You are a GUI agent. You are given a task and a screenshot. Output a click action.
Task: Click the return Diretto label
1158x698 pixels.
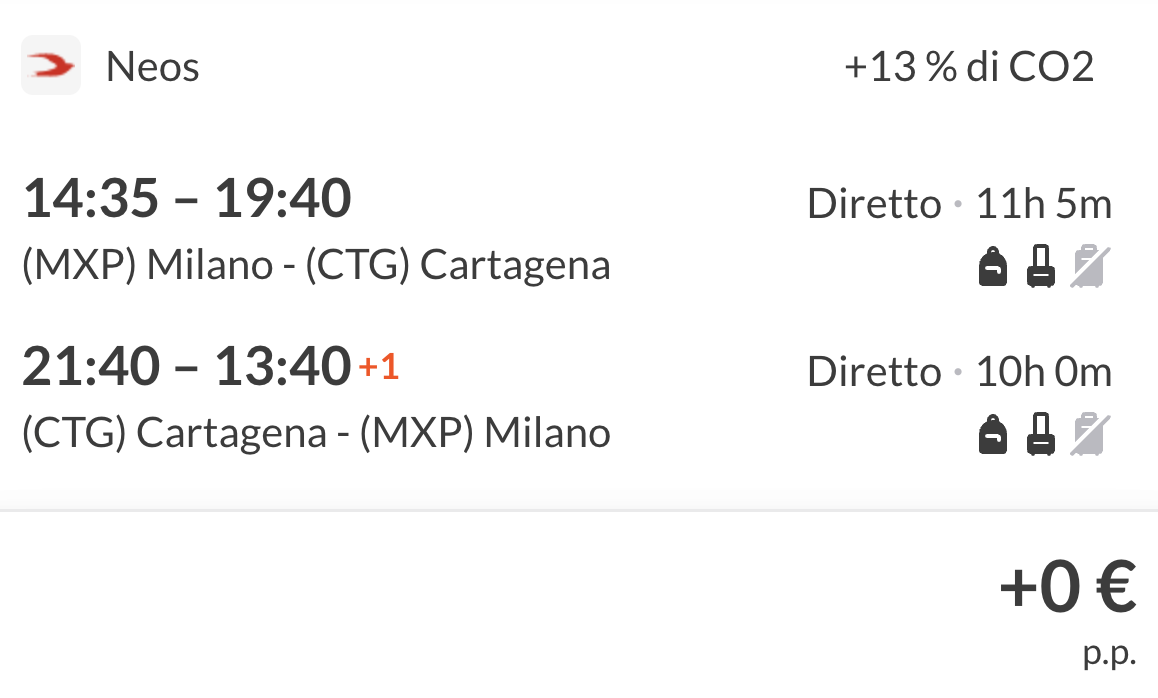[874, 372]
